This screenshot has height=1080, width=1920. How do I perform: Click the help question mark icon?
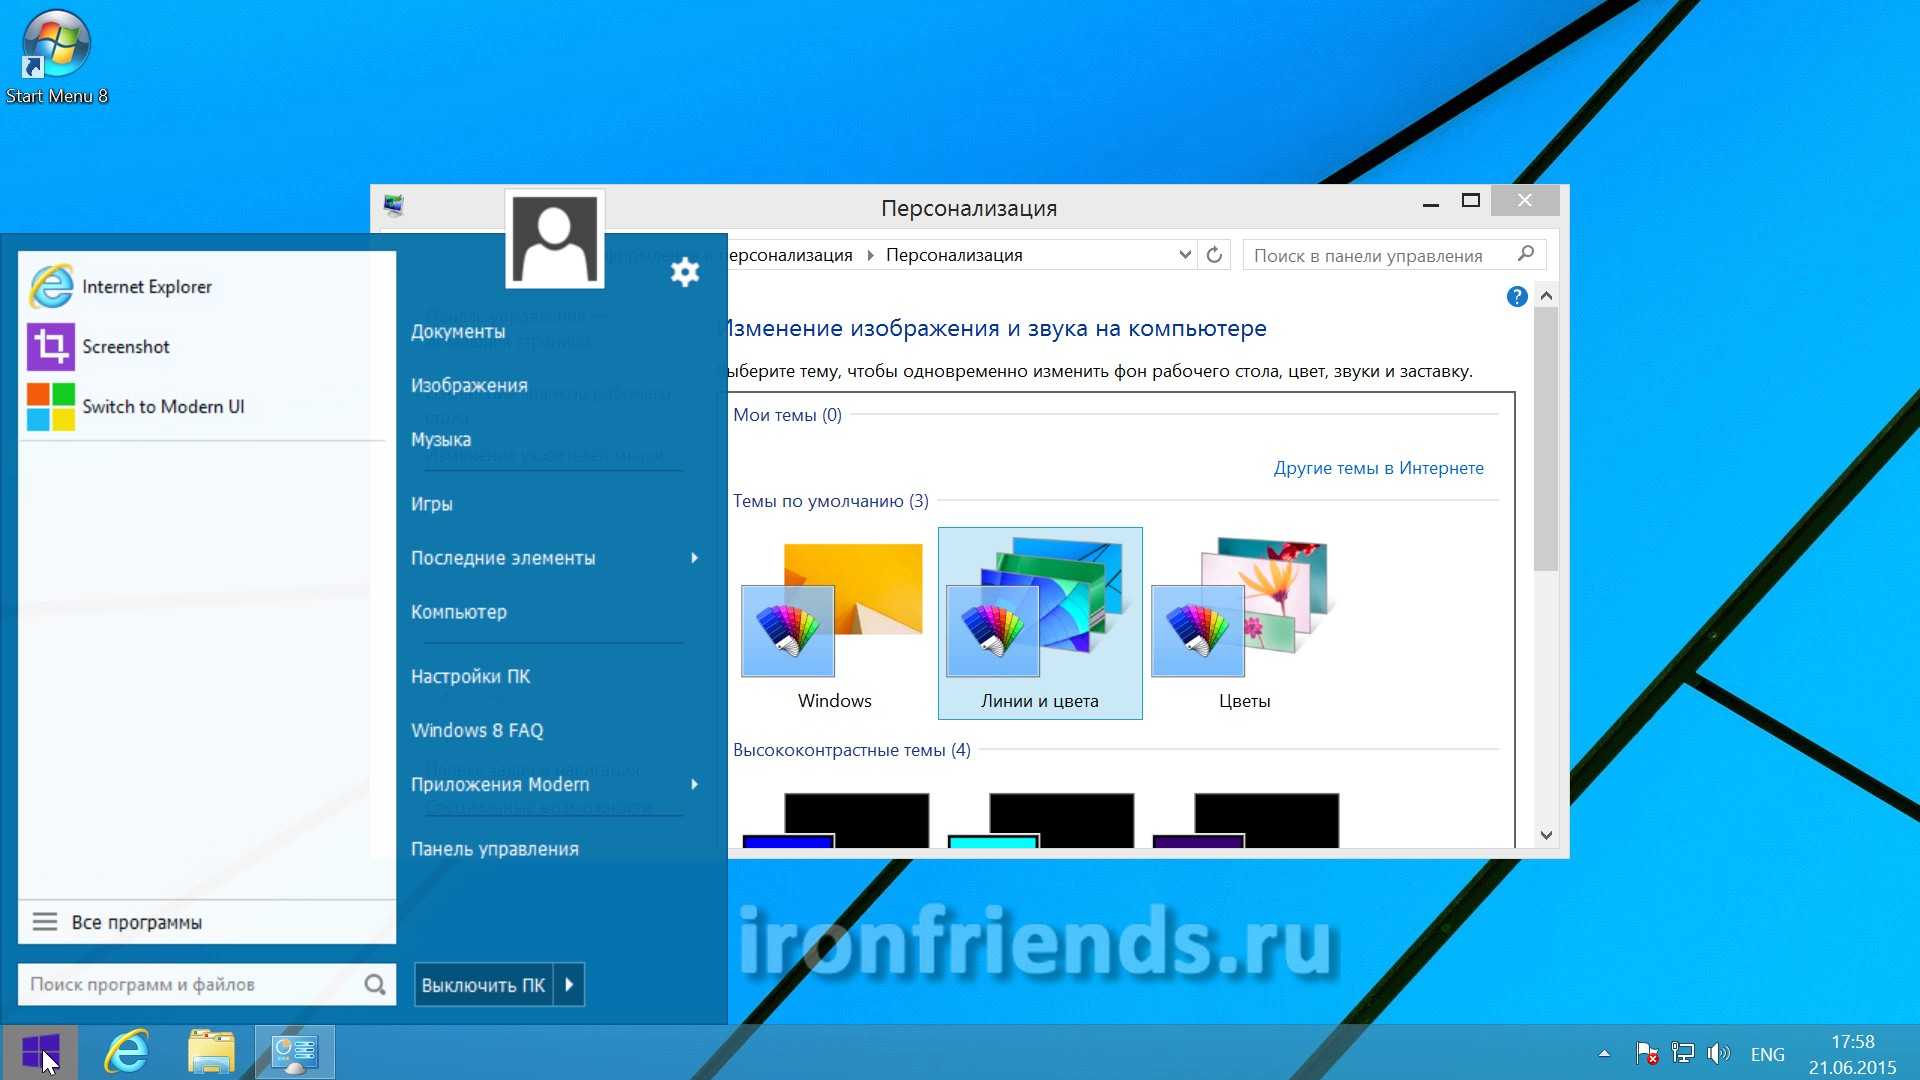(x=1516, y=296)
